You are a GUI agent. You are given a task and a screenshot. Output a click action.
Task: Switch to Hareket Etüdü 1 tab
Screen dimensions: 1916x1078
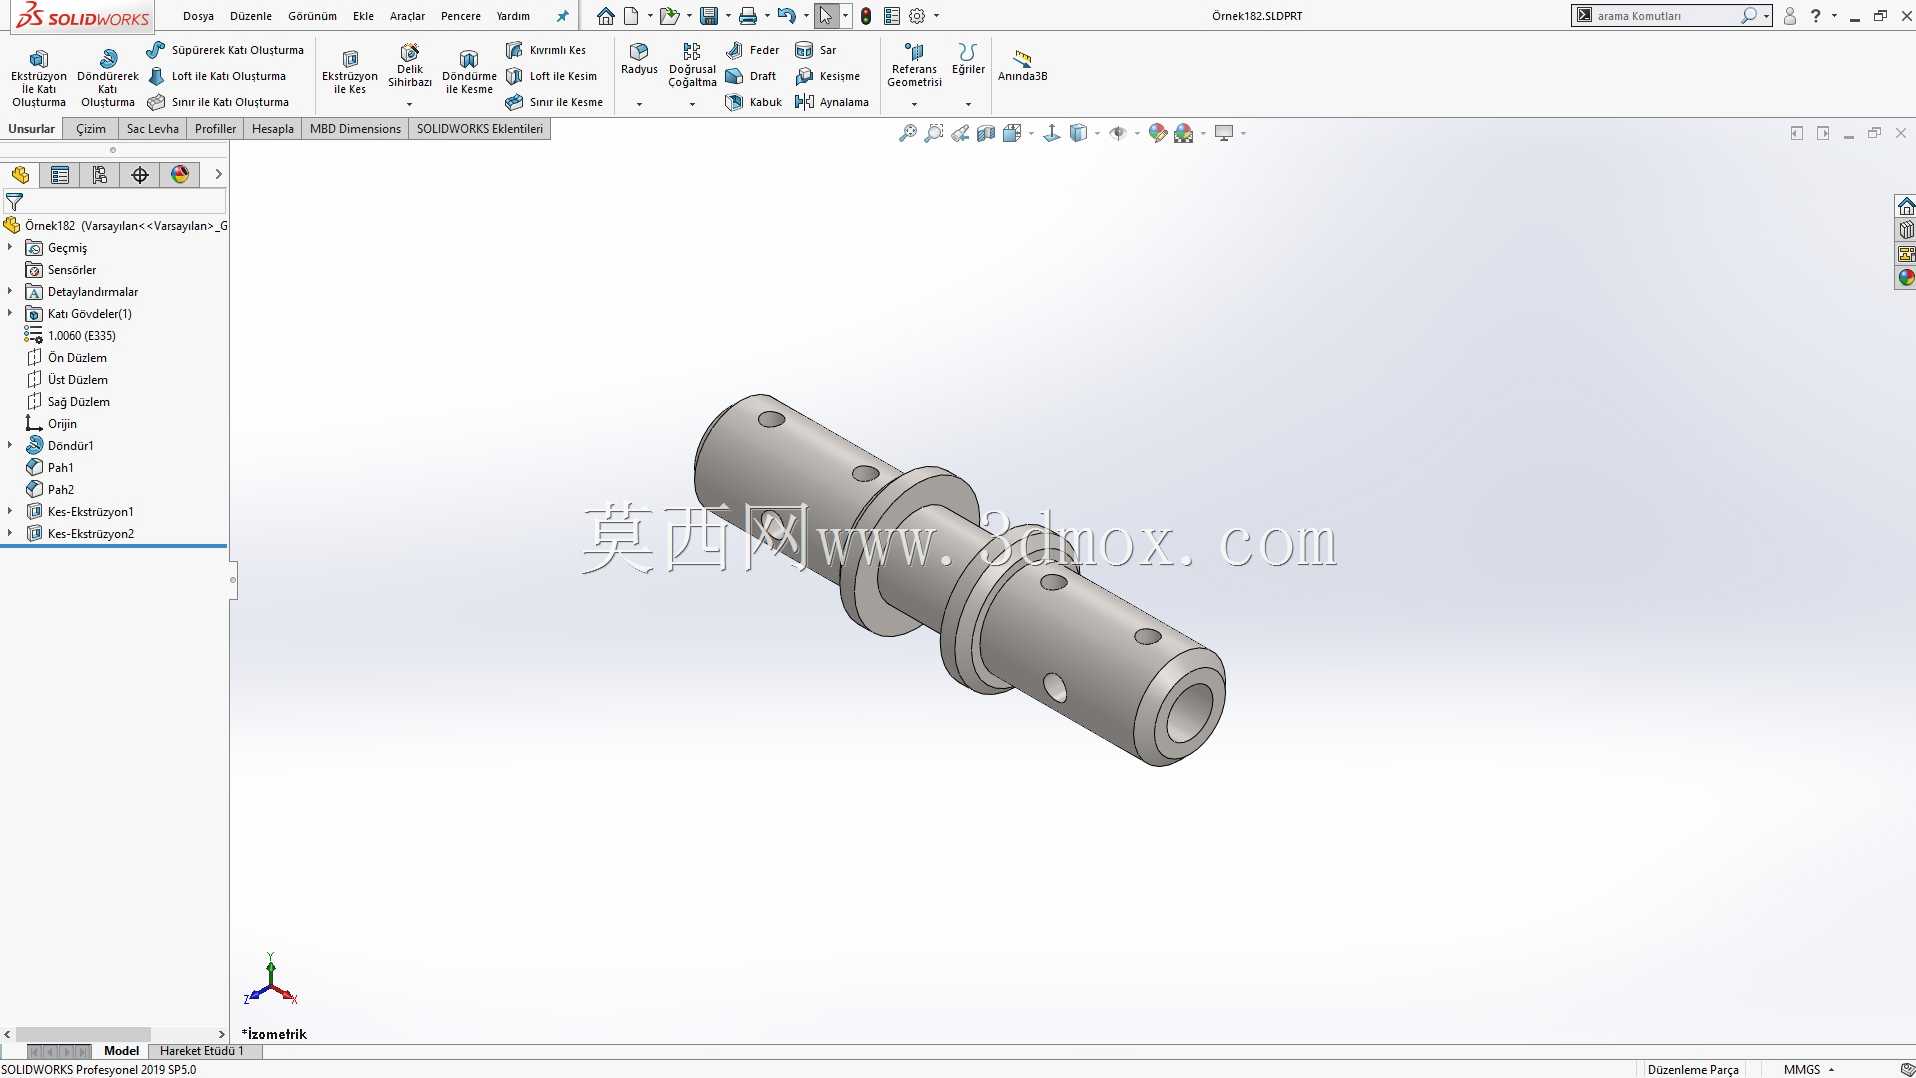coord(202,1051)
